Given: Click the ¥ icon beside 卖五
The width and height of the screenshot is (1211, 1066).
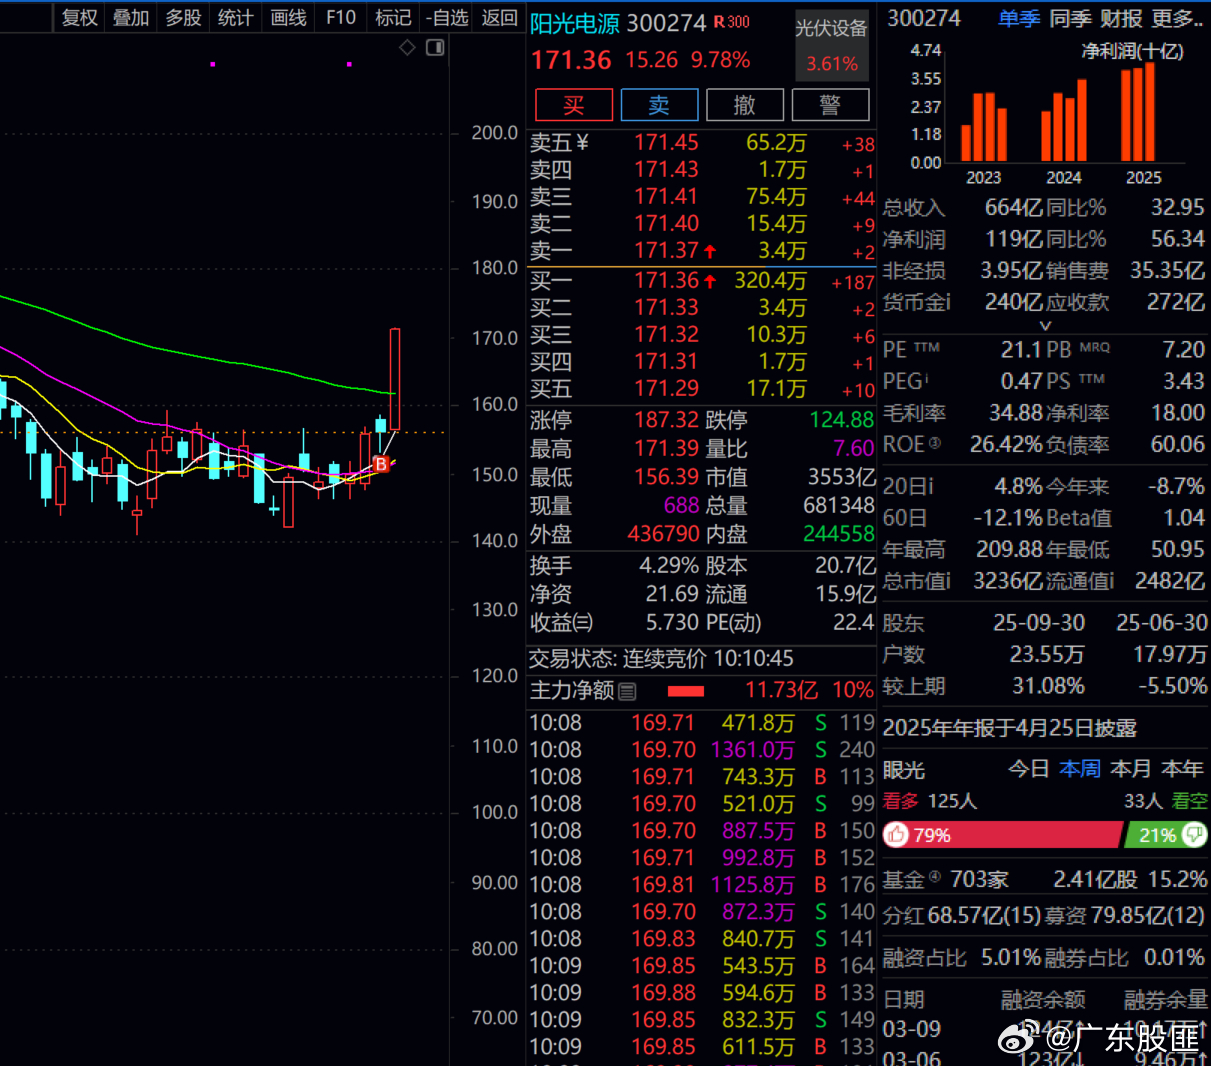Looking at the screenshot, I should click(x=582, y=143).
